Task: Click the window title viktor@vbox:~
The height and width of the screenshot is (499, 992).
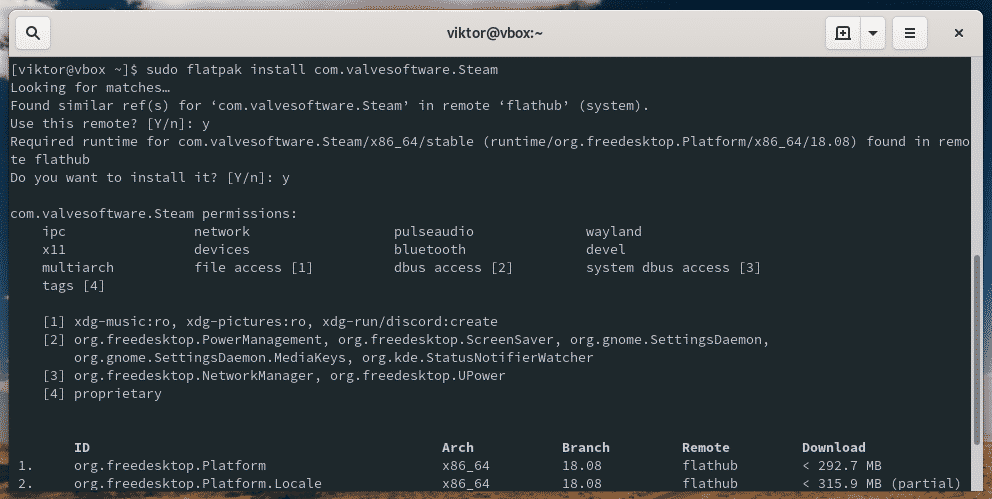Action: [495, 33]
